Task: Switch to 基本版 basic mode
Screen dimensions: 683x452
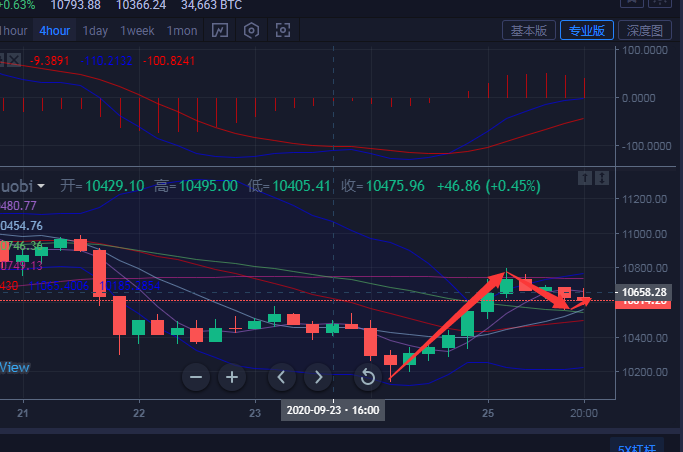Action: pos(529,30)
